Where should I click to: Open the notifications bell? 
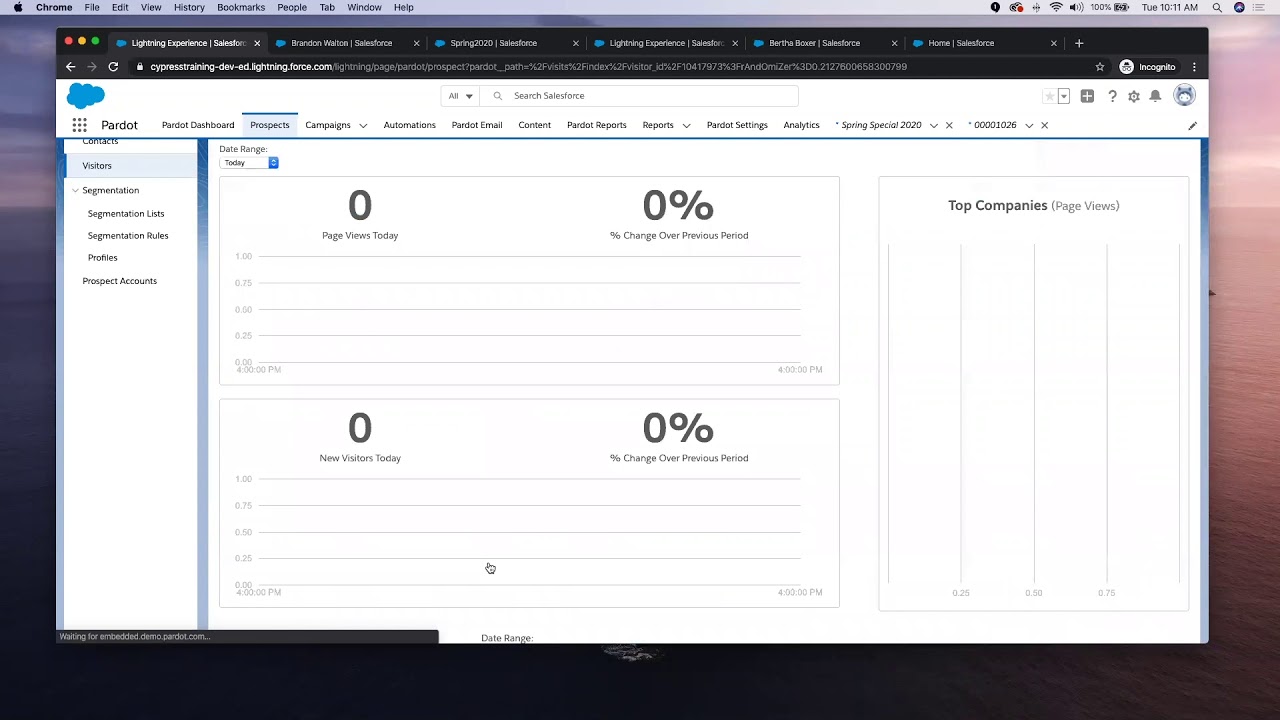1155,96
